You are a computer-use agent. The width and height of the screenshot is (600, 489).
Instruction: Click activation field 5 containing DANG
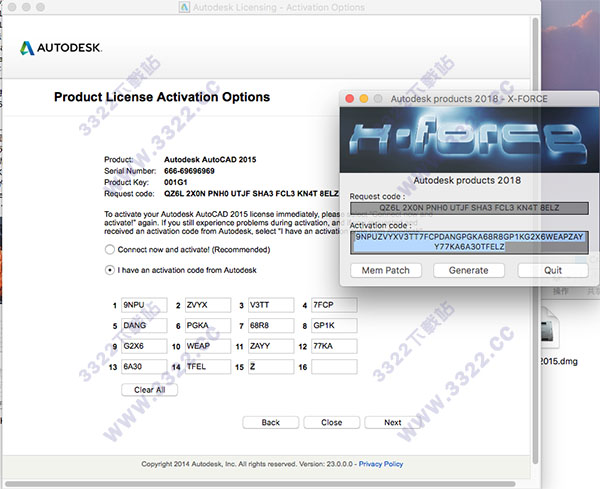pos(144,326)
